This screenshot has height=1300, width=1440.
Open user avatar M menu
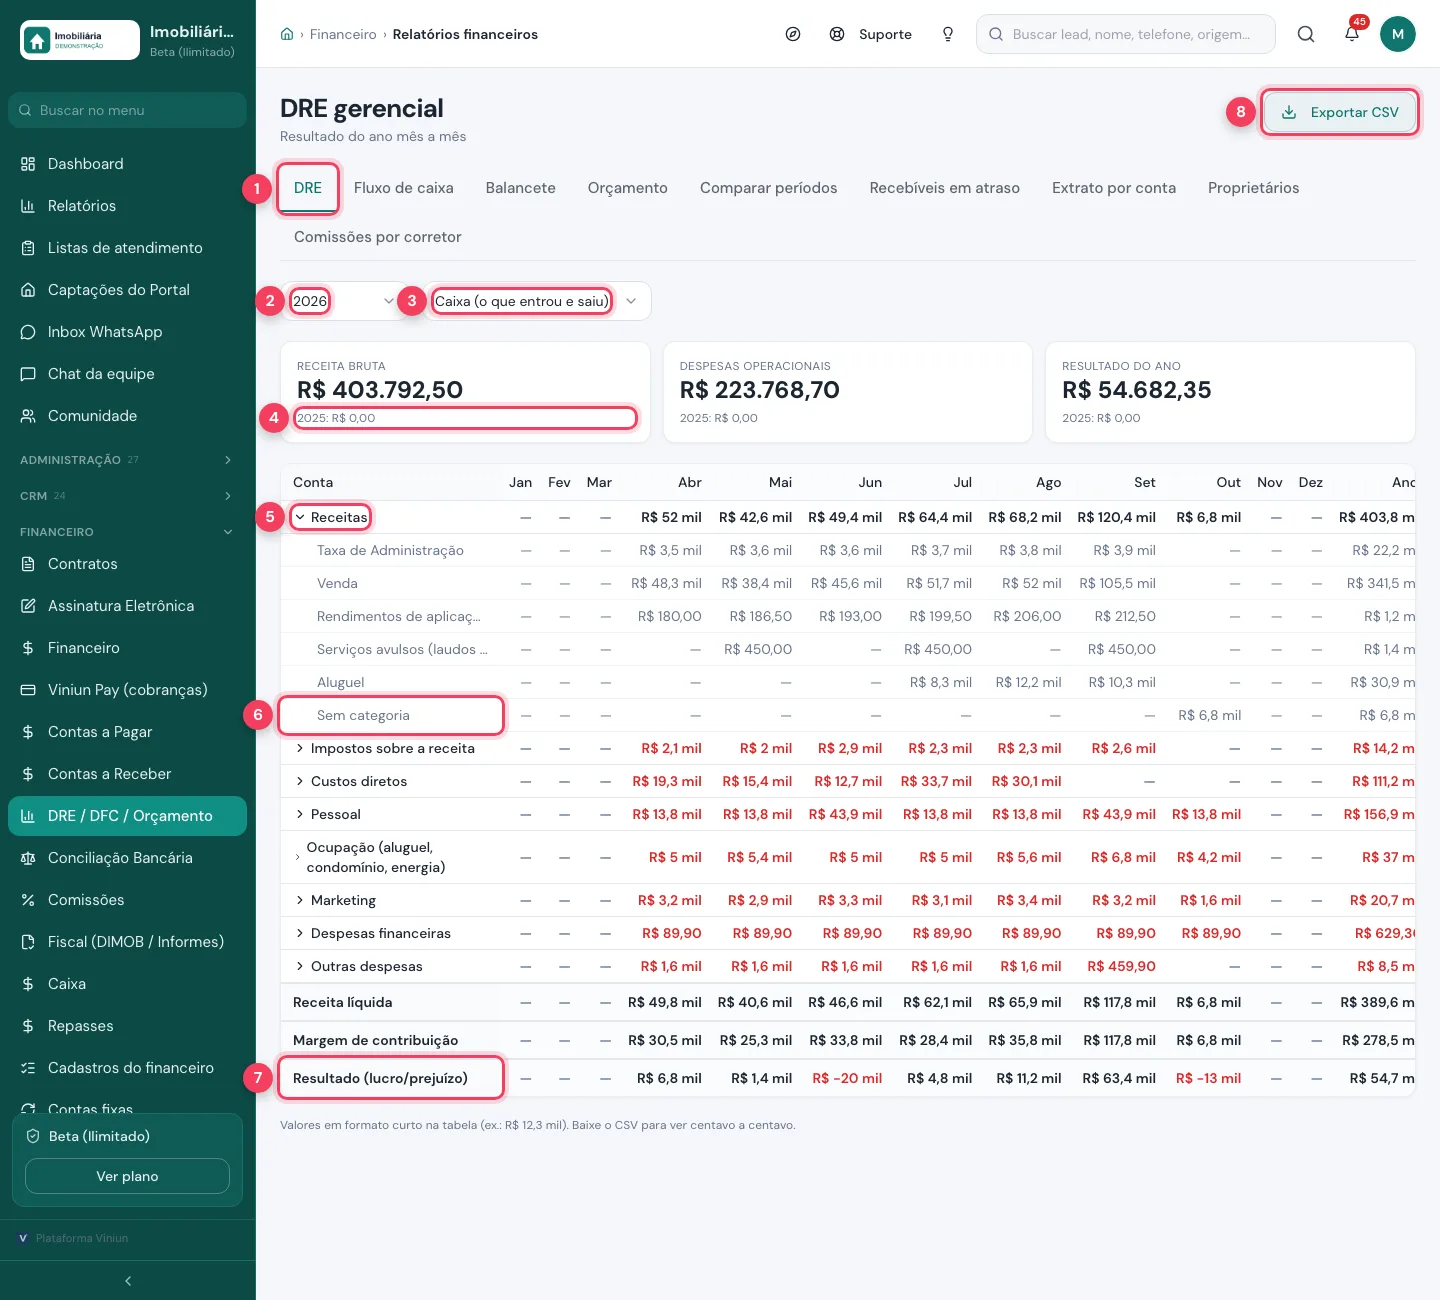click(x=1398, y=34)
